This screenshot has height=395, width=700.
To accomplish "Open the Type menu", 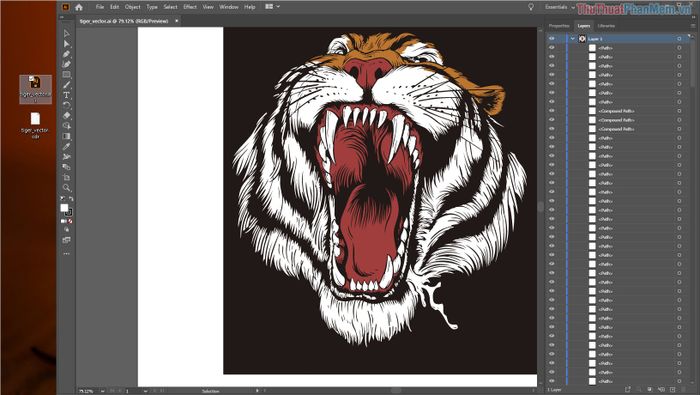I will tap(152, 7).
